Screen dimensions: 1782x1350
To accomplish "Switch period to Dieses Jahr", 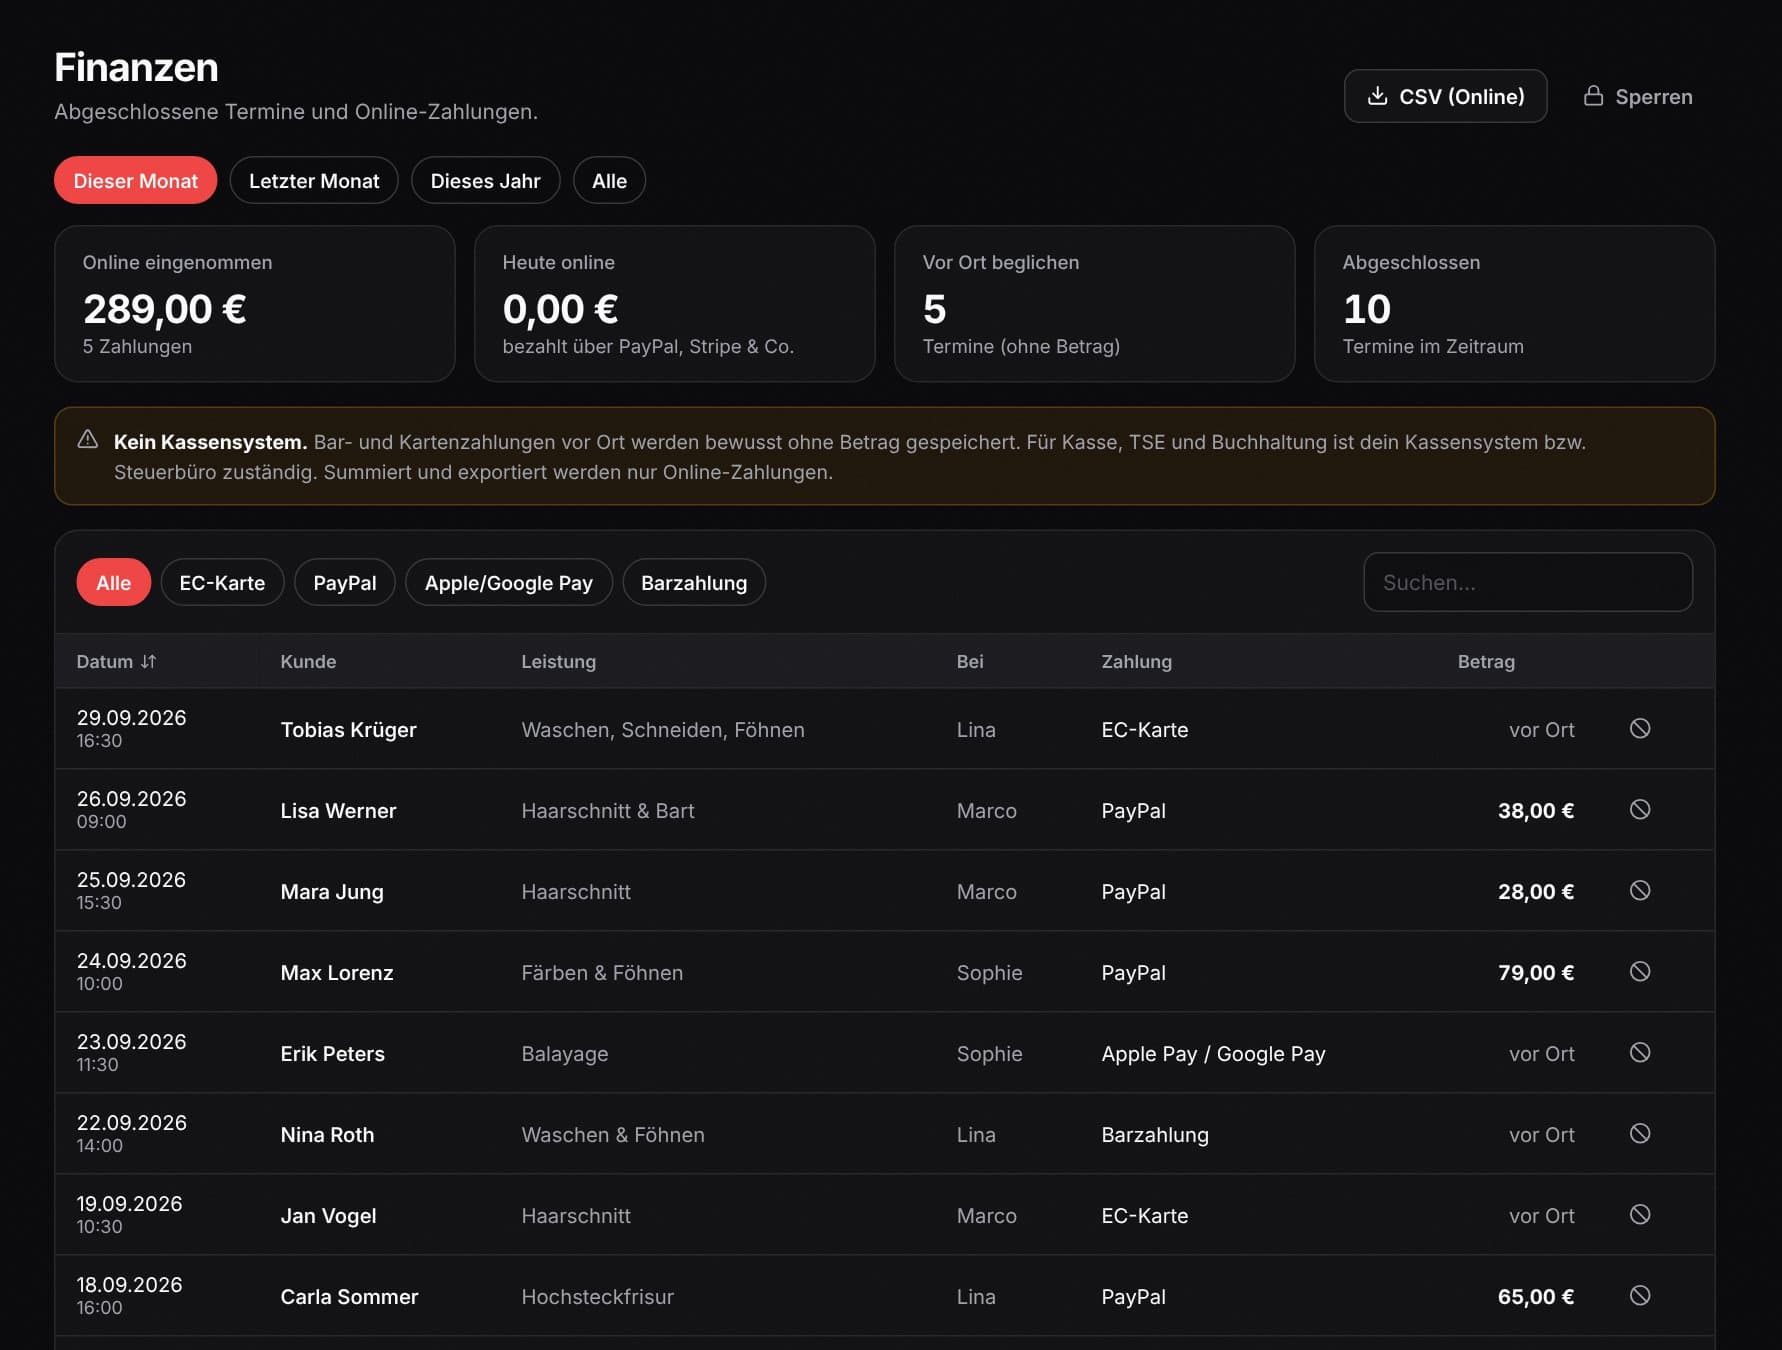I will click(485, 180).
